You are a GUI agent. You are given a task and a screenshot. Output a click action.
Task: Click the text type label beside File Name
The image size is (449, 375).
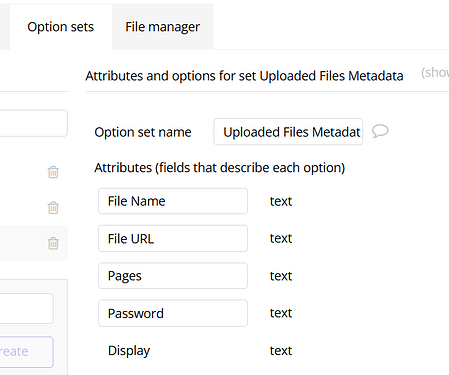coord(281,201)
